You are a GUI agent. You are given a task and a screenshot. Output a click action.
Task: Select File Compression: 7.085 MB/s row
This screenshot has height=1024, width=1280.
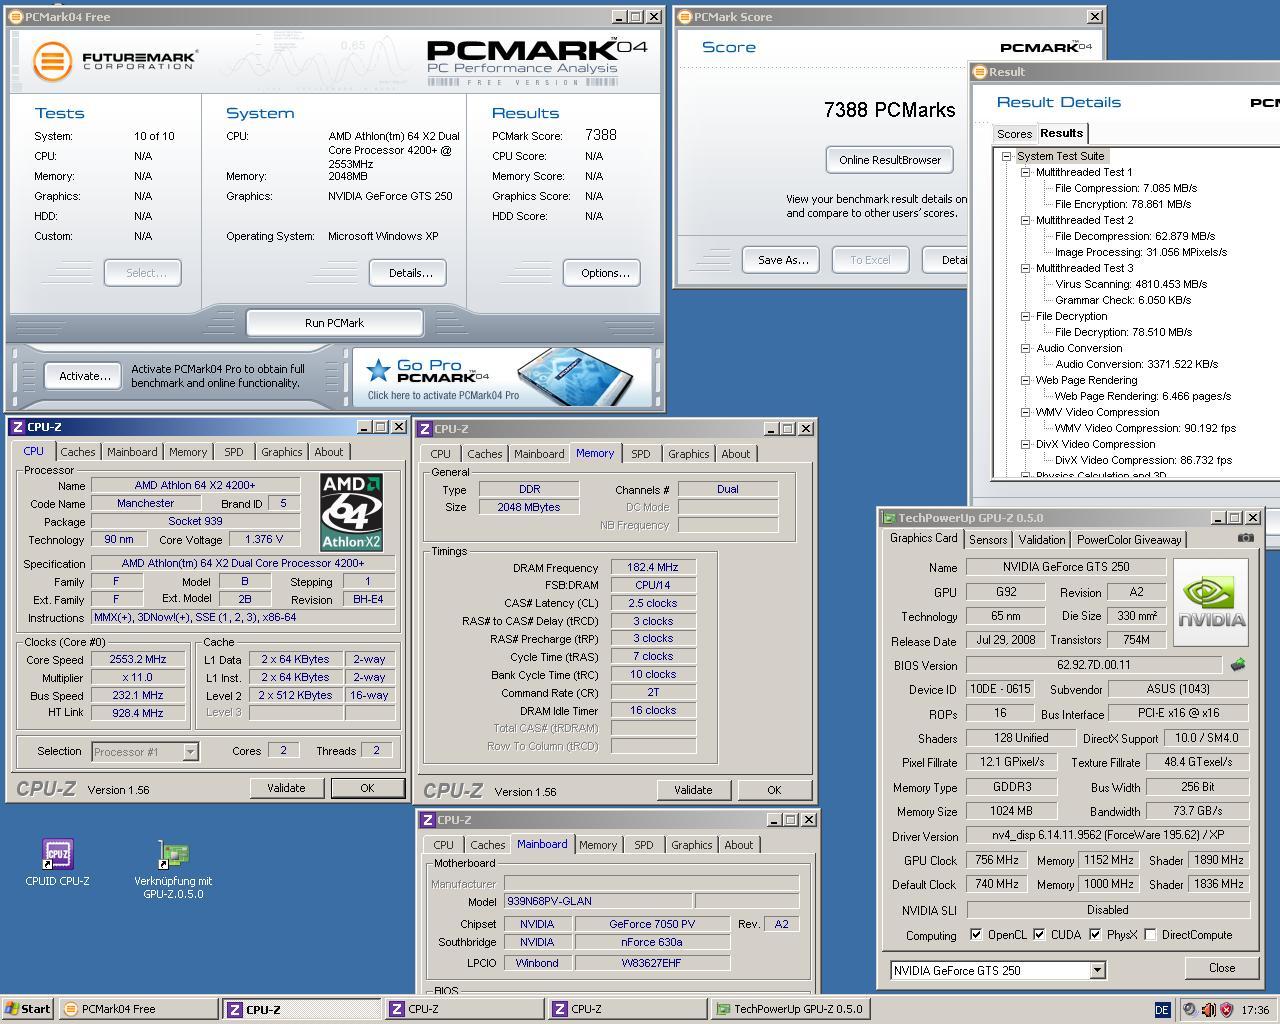[x=1126, y=188]
